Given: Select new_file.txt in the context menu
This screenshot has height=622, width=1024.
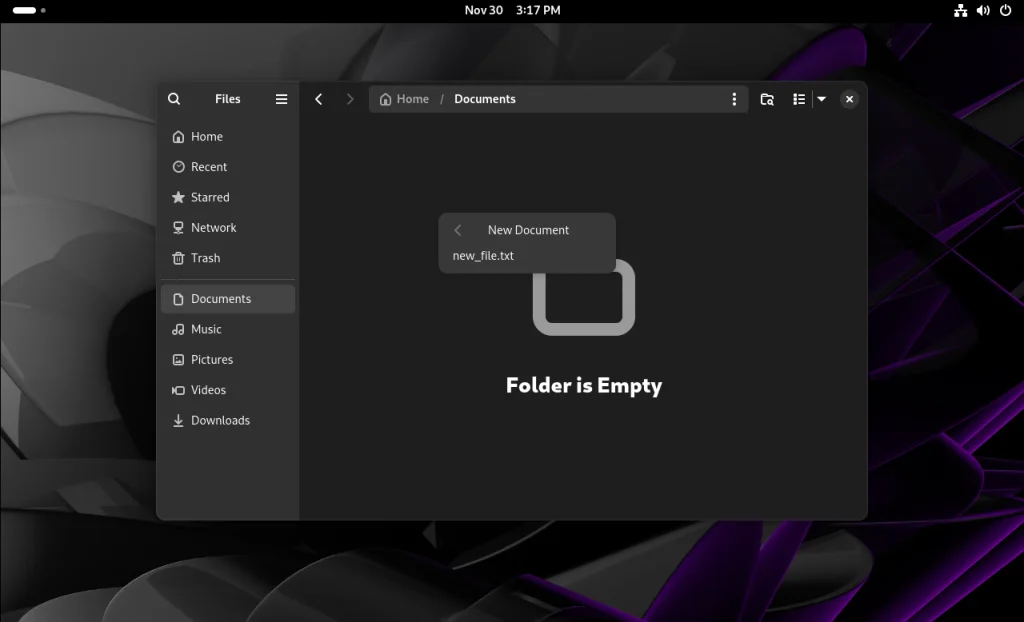Looking at the screenshot, I should pos(483,255).
